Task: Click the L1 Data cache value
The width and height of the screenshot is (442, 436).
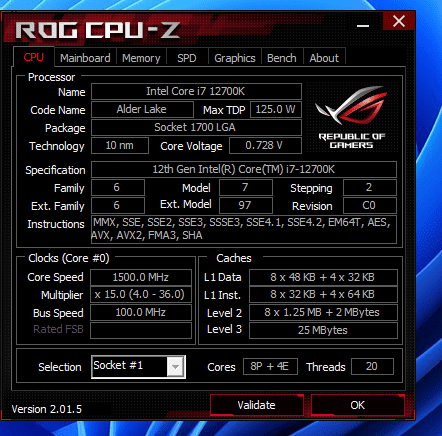Action: point(323,277)
